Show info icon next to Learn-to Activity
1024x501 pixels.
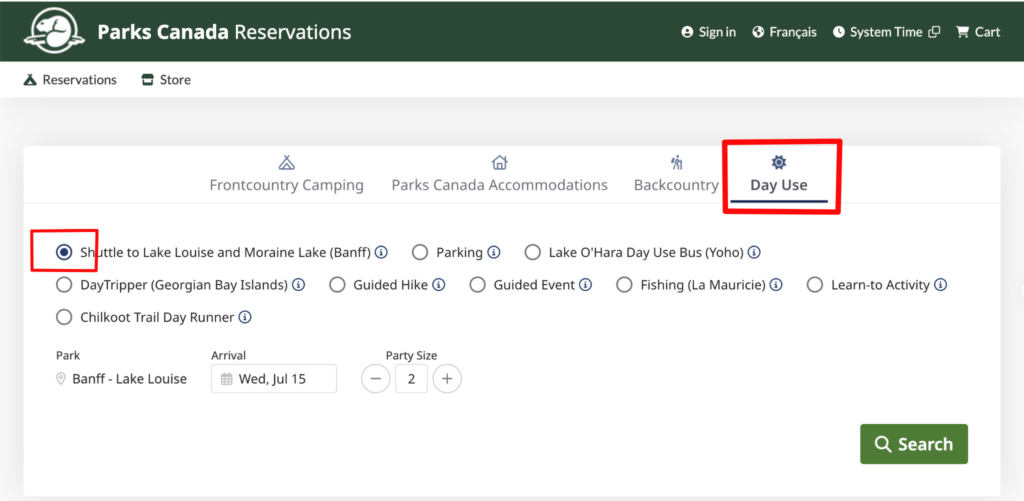[x=940, y=285]
